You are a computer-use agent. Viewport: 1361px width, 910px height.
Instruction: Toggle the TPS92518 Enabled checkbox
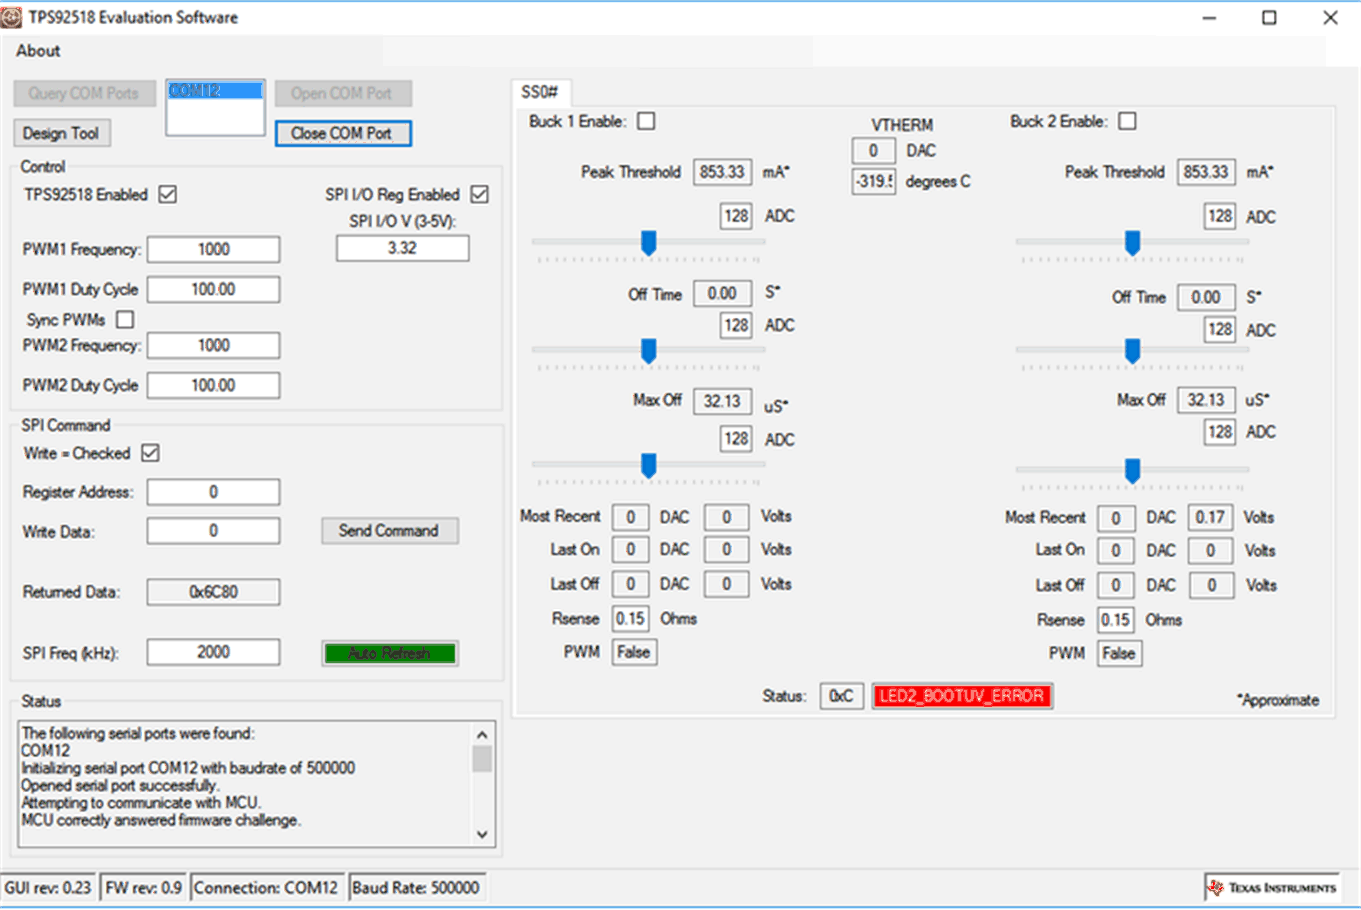[x=168, y=194]
